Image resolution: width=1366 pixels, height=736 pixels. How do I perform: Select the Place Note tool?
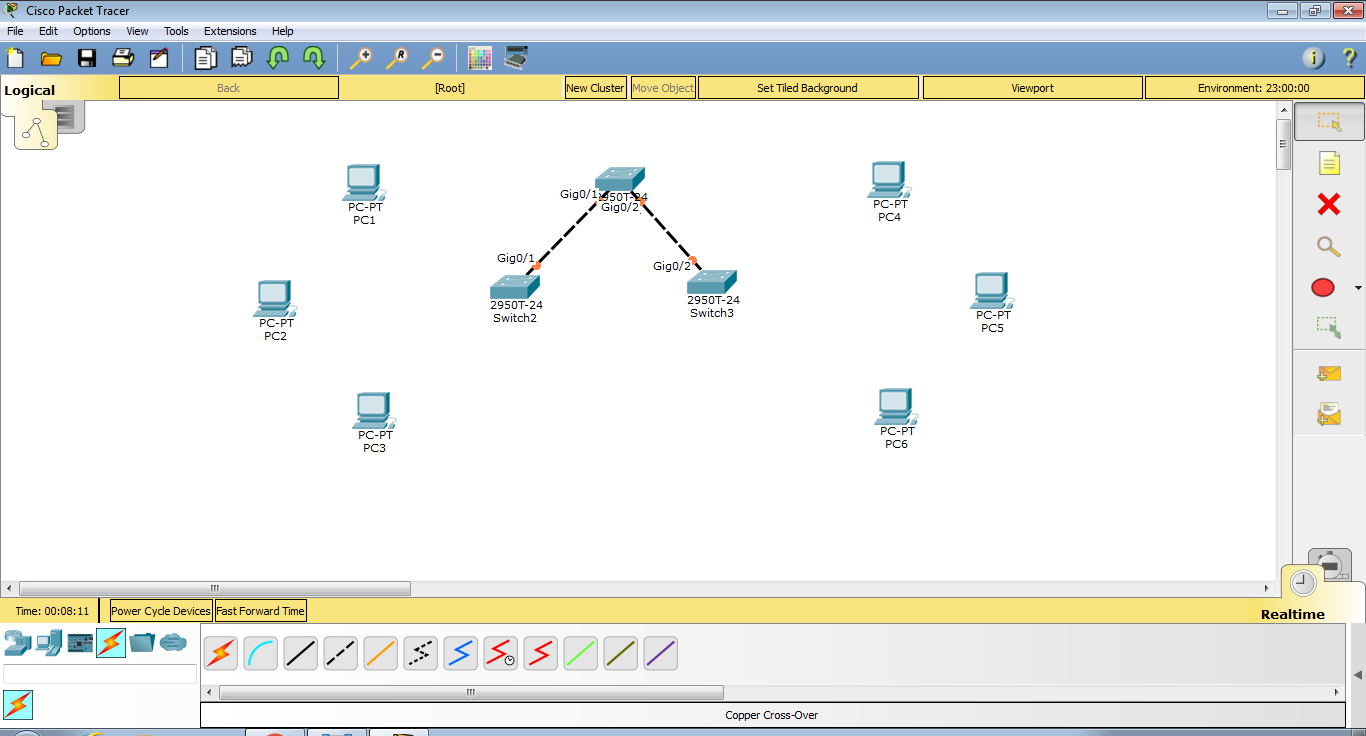(x=1327, y=162)
